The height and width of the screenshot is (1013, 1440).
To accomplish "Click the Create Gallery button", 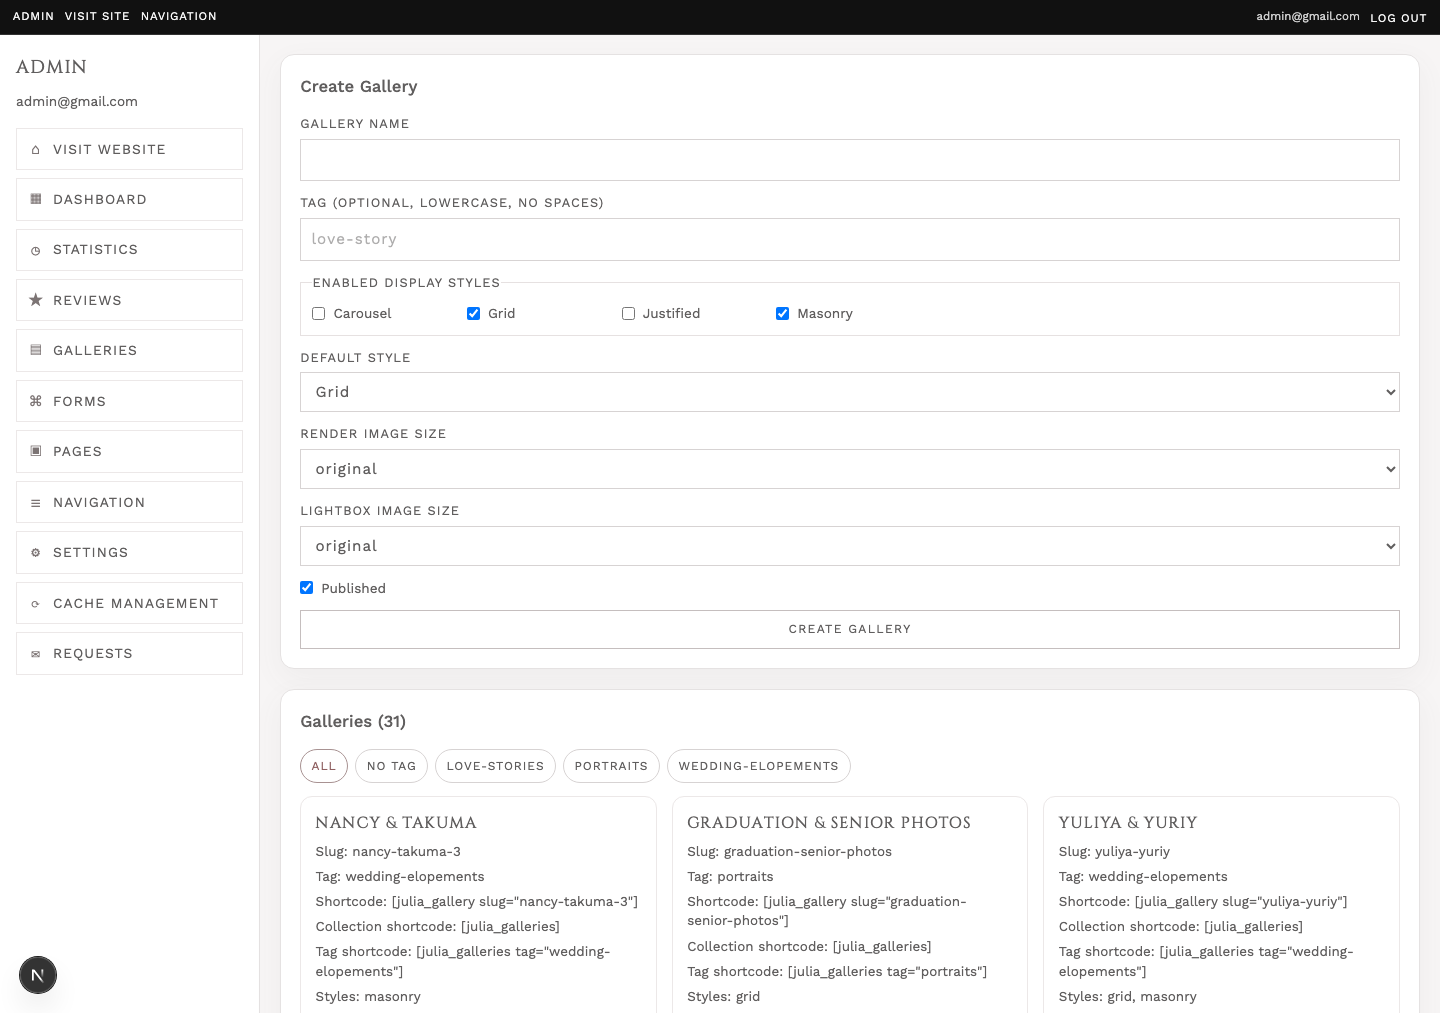I will [850, 629].
